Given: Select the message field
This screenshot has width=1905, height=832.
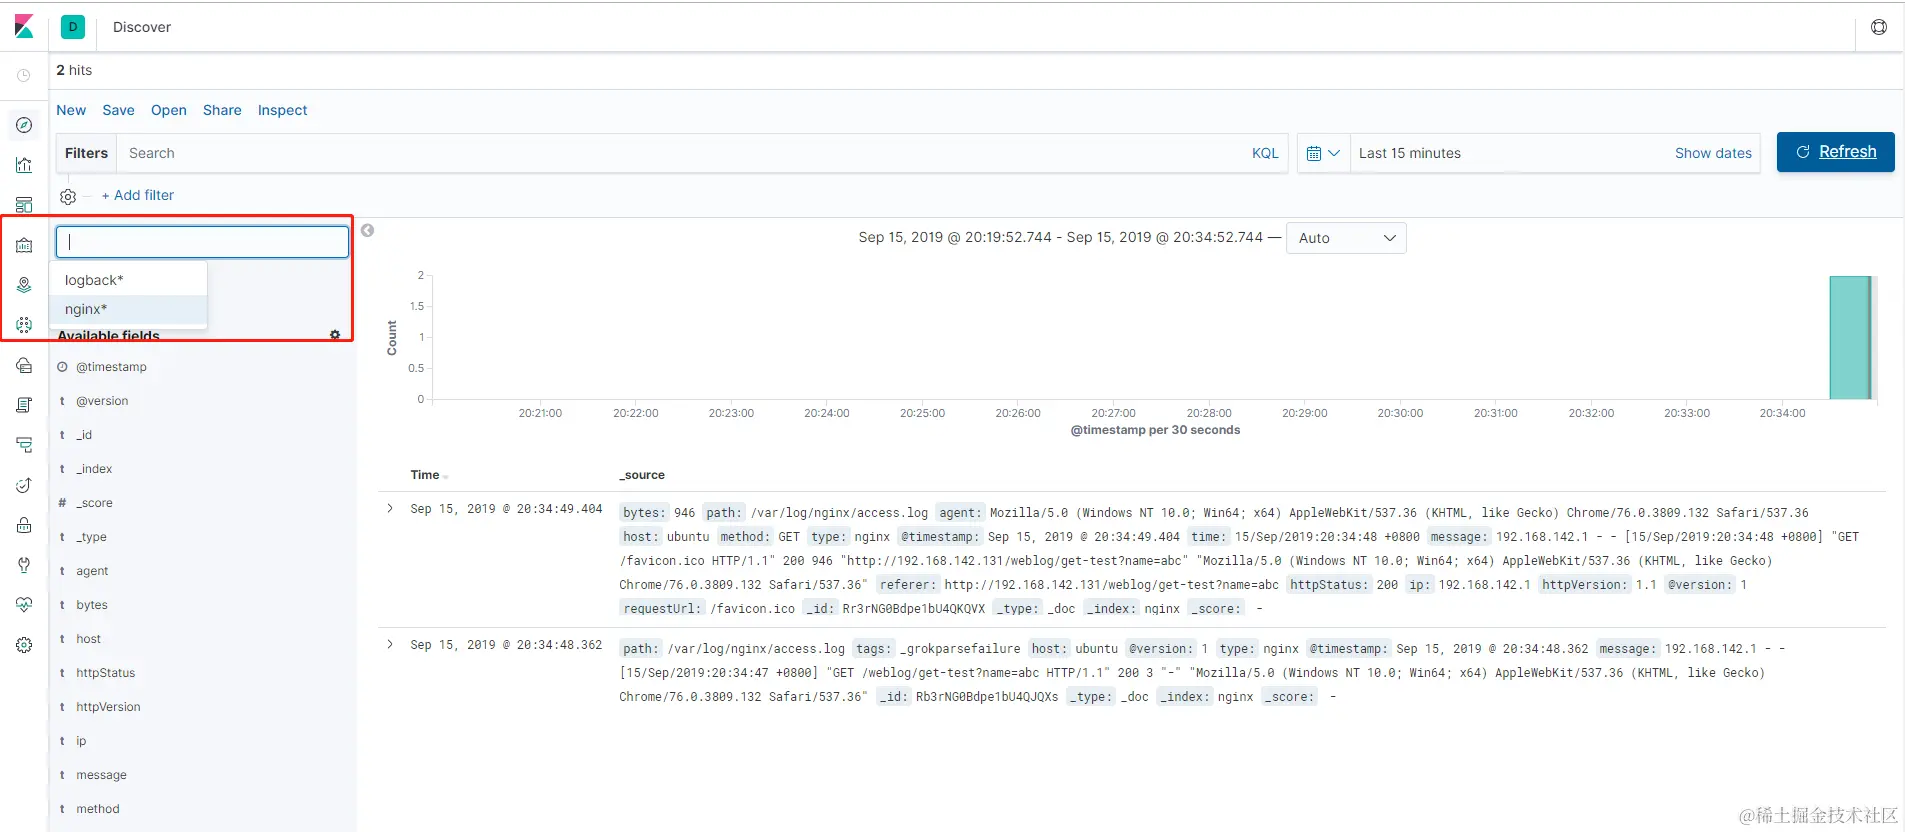Looking at the screenshot, I should (101, 775).
